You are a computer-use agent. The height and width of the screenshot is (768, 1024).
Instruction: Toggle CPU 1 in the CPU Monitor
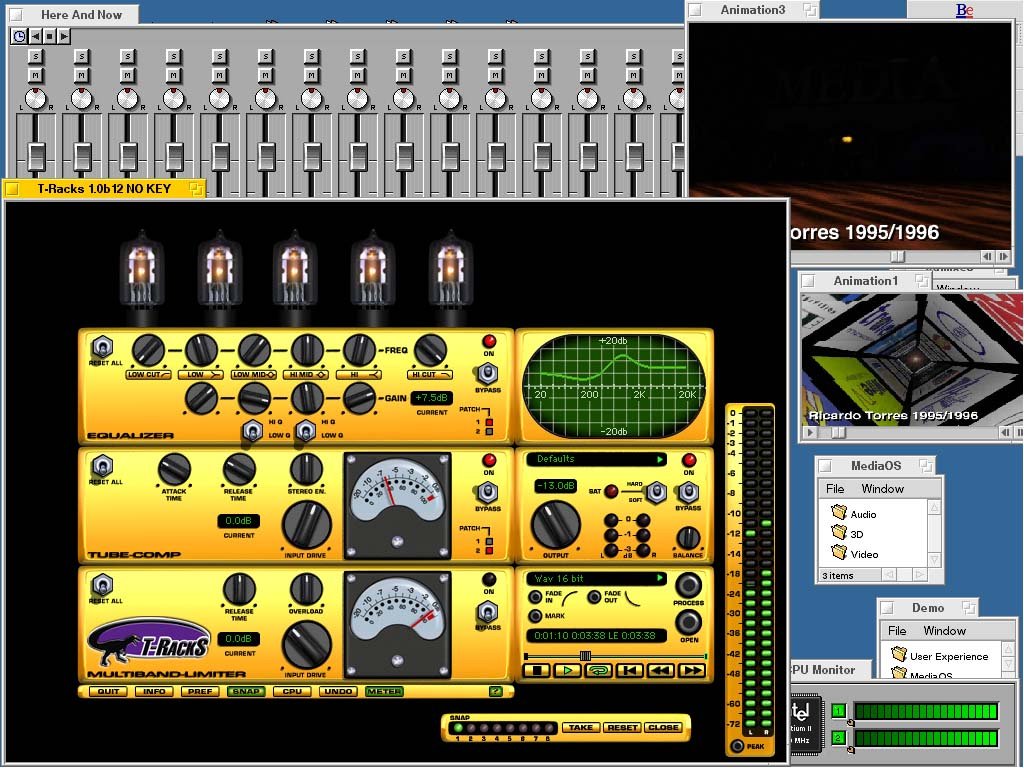pos(839,711)
